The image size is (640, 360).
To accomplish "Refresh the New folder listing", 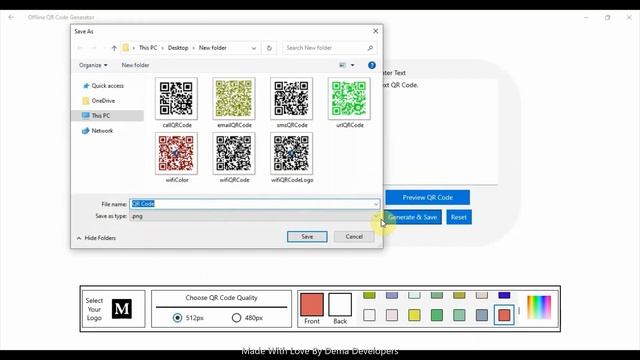I will point(269,48).
